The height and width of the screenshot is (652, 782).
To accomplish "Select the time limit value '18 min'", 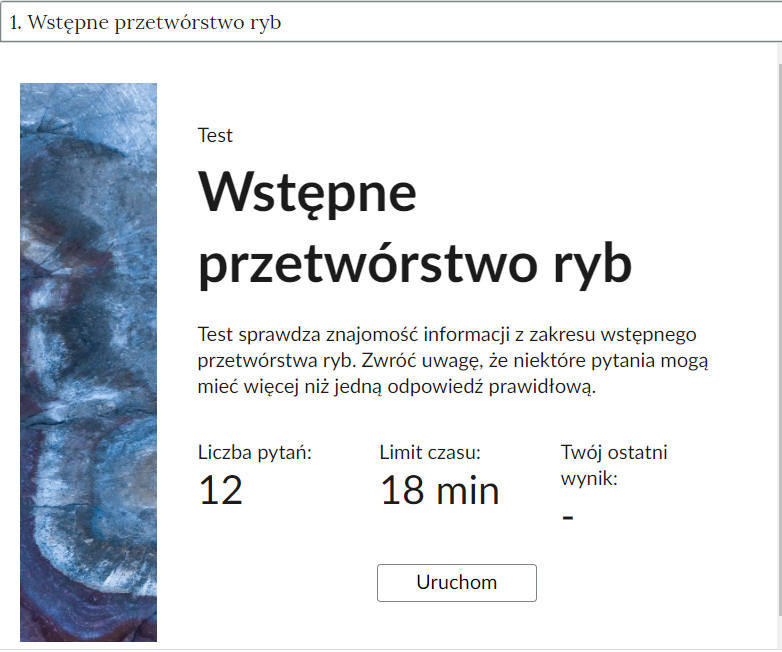I will 439,490.
